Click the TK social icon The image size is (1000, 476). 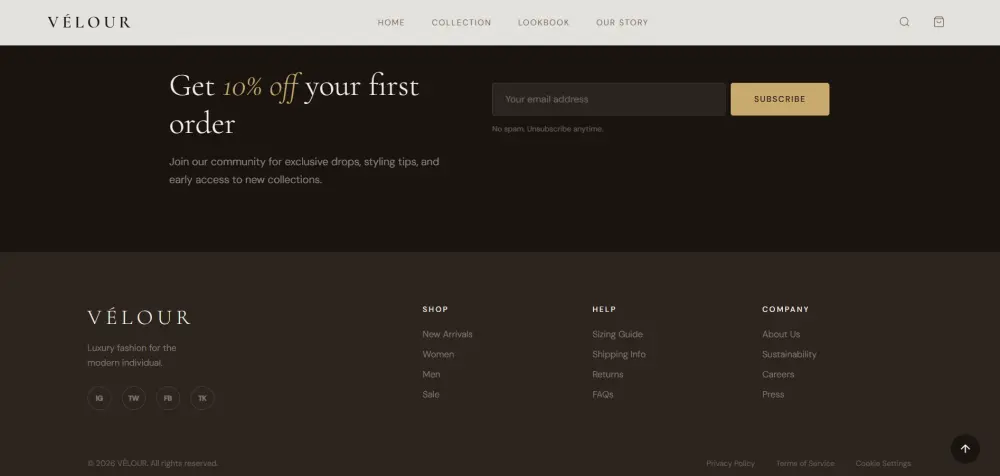pos(202,398)
